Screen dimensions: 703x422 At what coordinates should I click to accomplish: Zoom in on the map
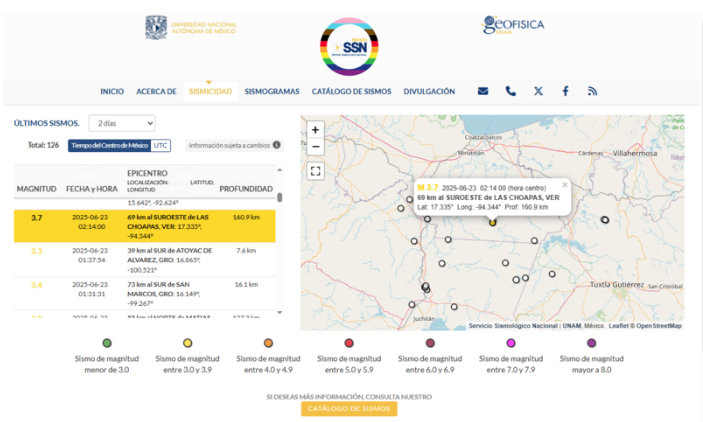pyautogui.click(x=316, y=130)
